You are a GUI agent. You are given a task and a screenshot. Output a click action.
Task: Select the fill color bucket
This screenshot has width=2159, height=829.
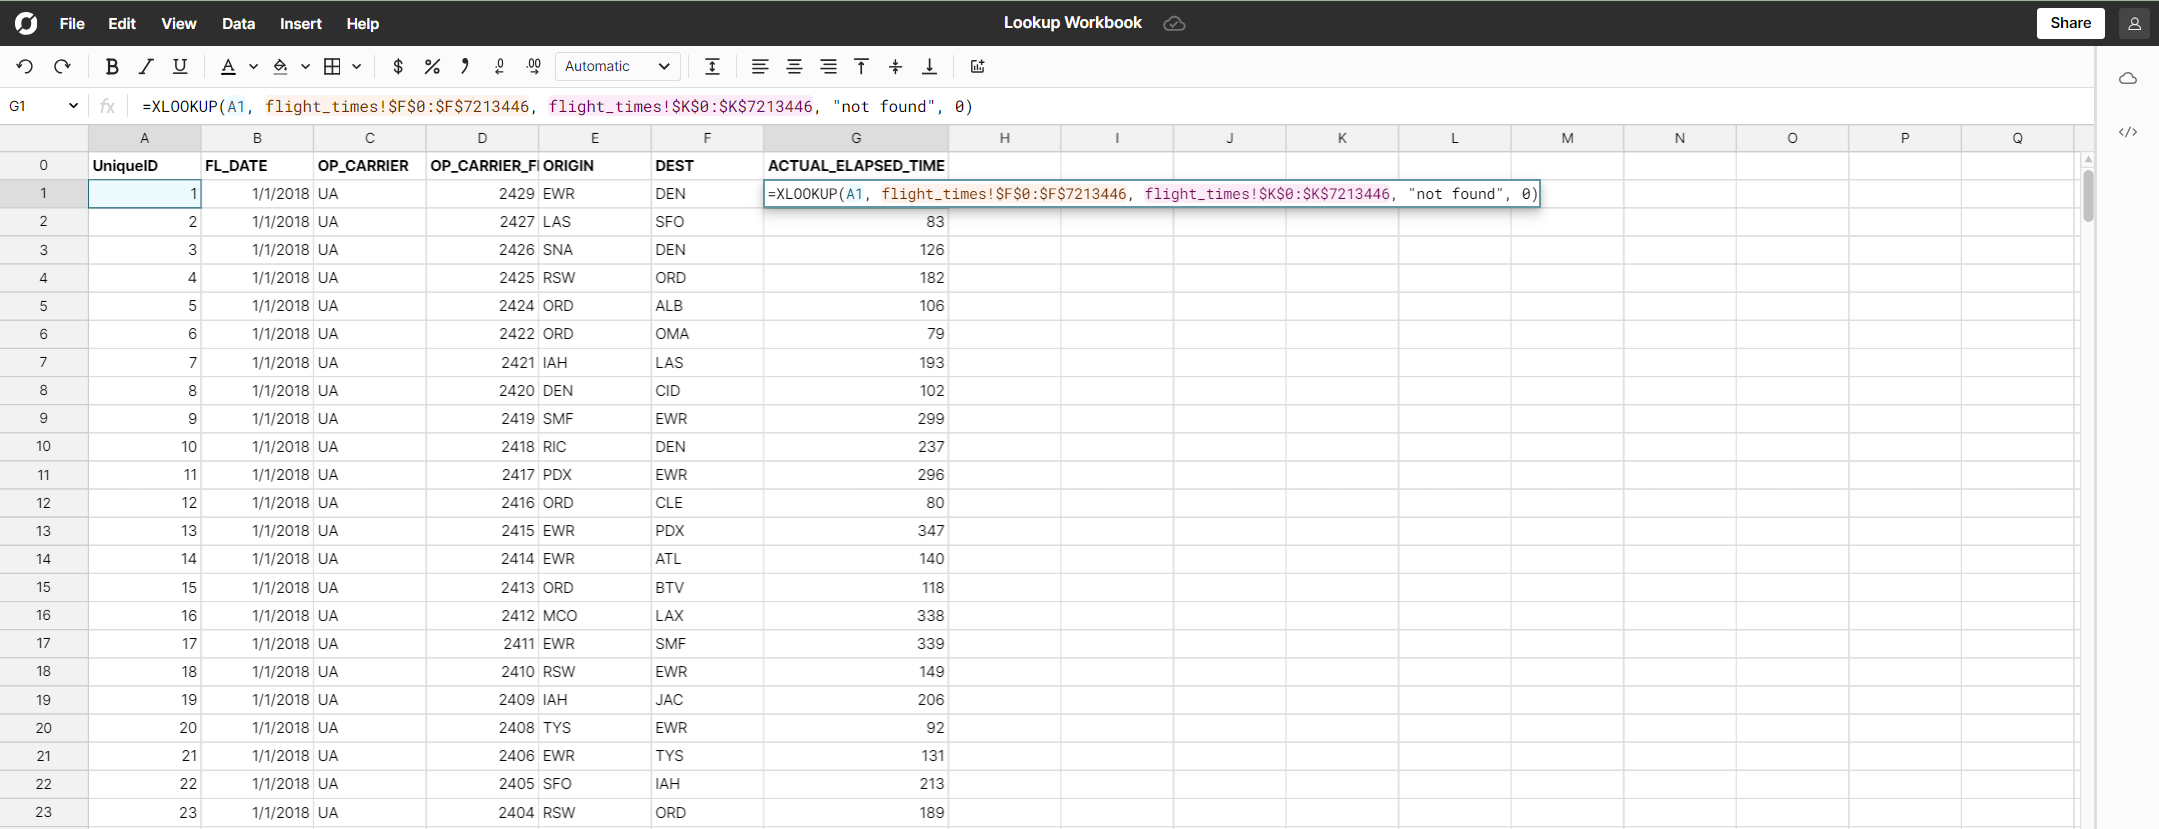pos(281,67)
